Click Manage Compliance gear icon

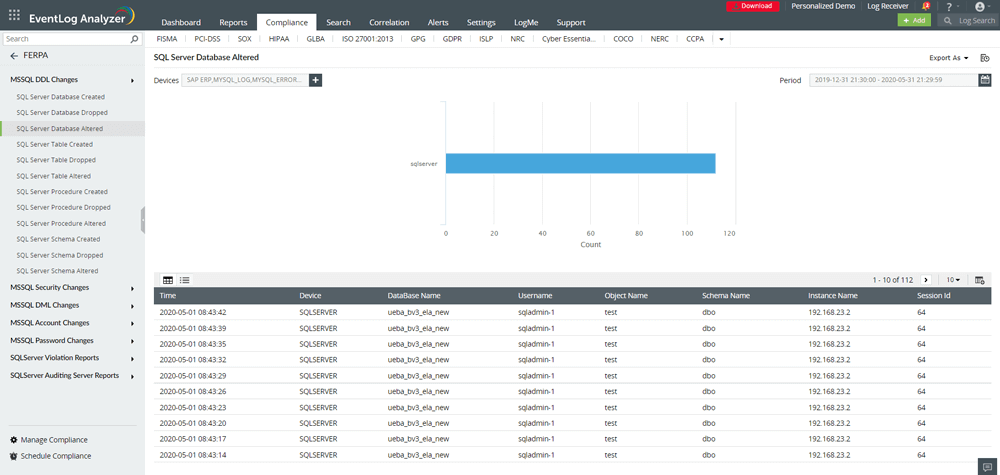click(14, 440)
